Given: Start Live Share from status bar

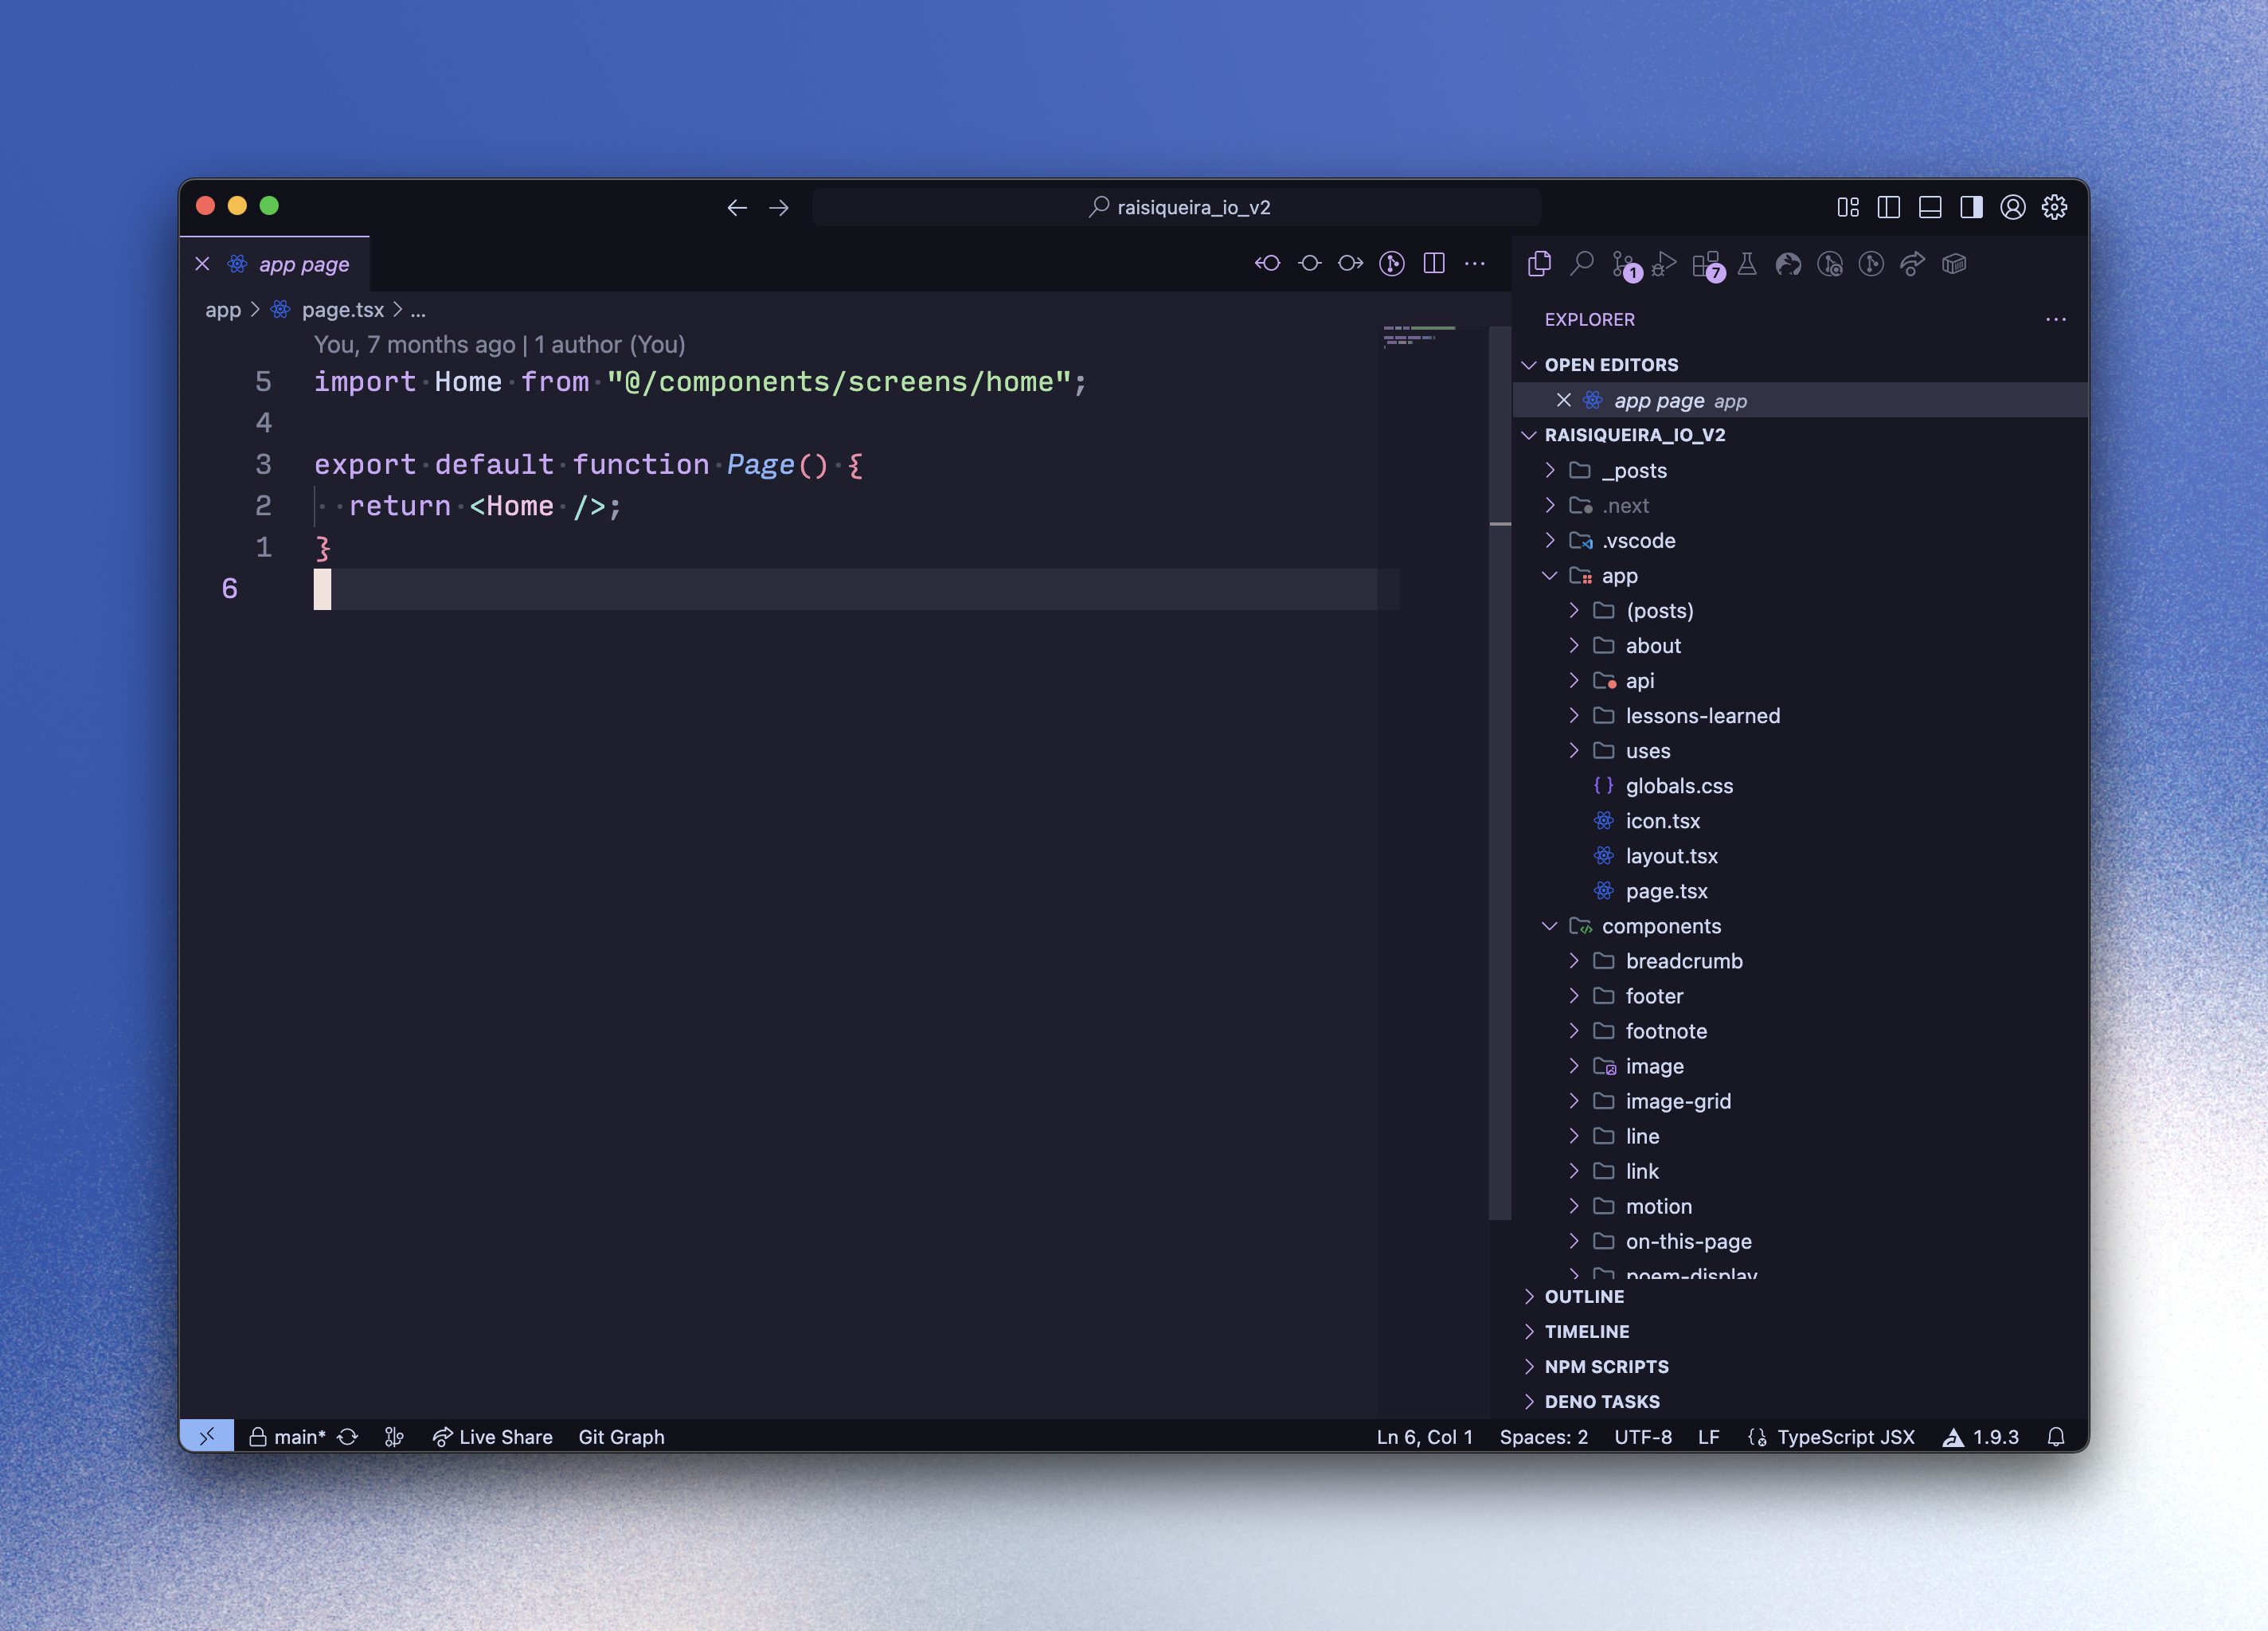Looking at the screenshot, I should coord(492,1436).
